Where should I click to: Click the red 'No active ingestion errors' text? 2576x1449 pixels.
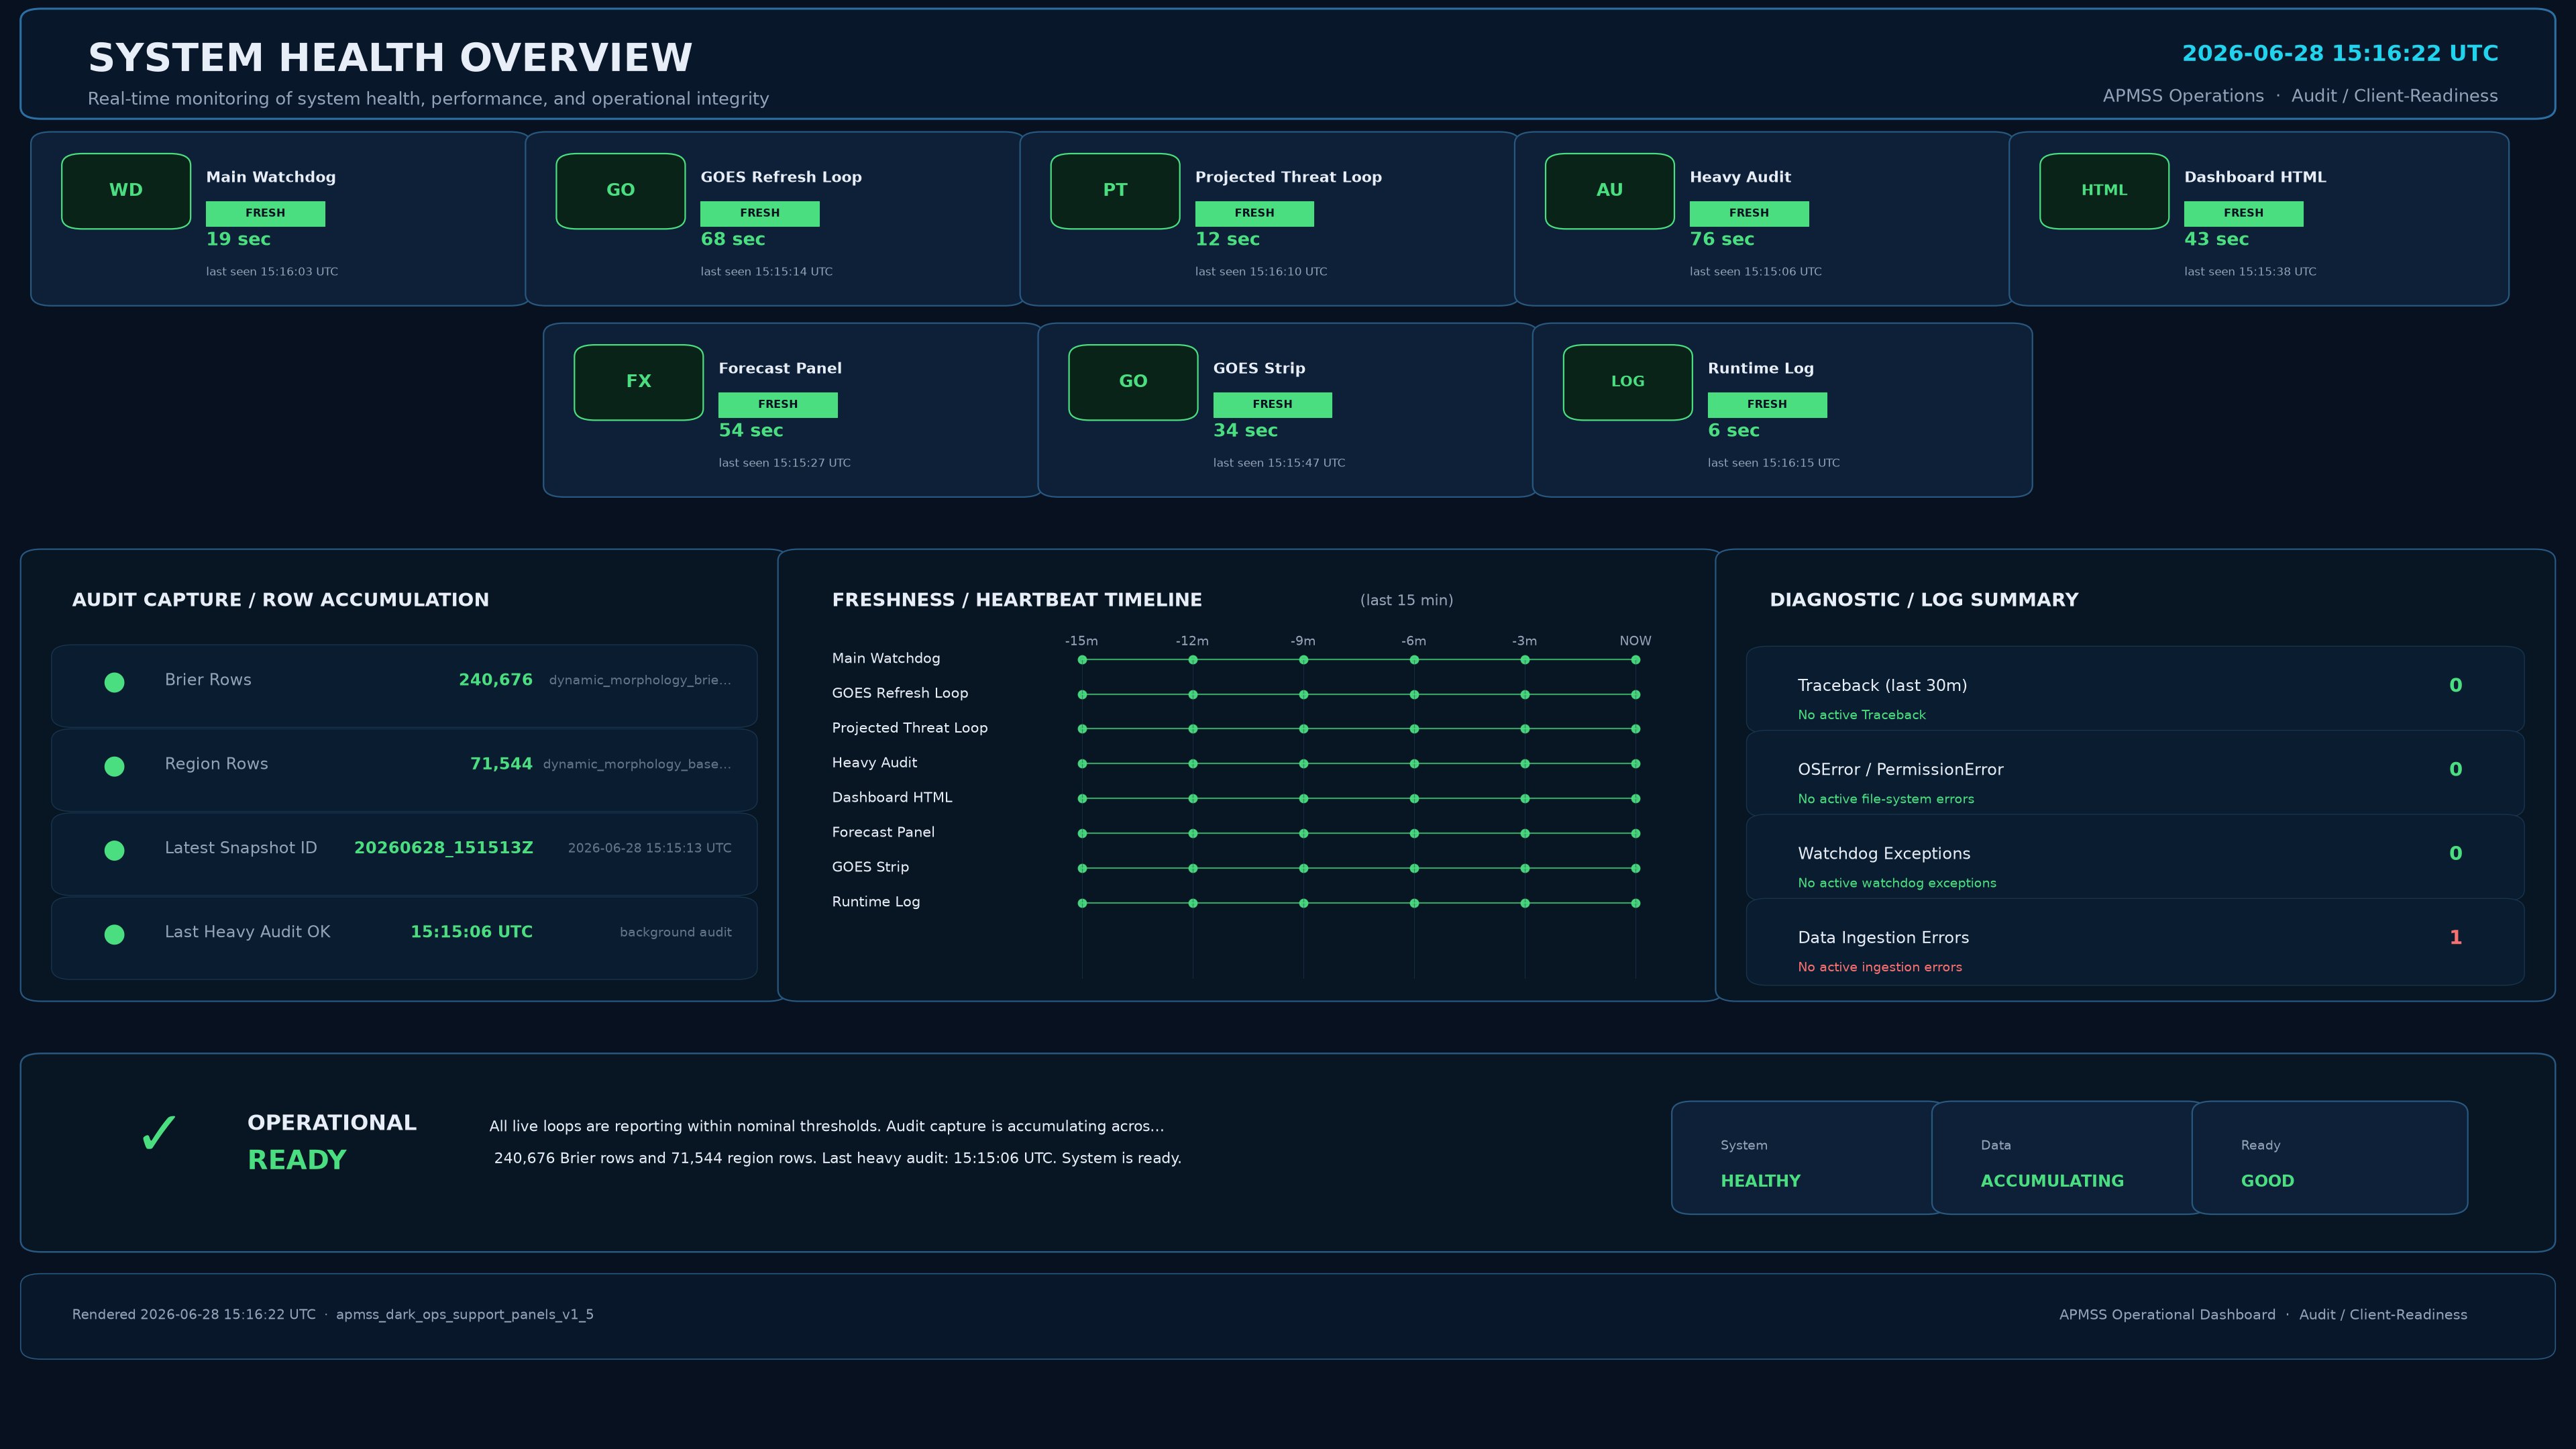coord(1879,967)
